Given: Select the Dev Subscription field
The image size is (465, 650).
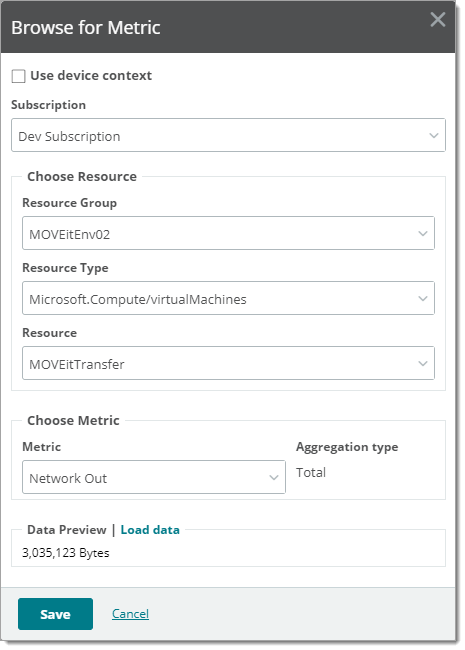Looking at the screenshot, I should click(228, 135).
